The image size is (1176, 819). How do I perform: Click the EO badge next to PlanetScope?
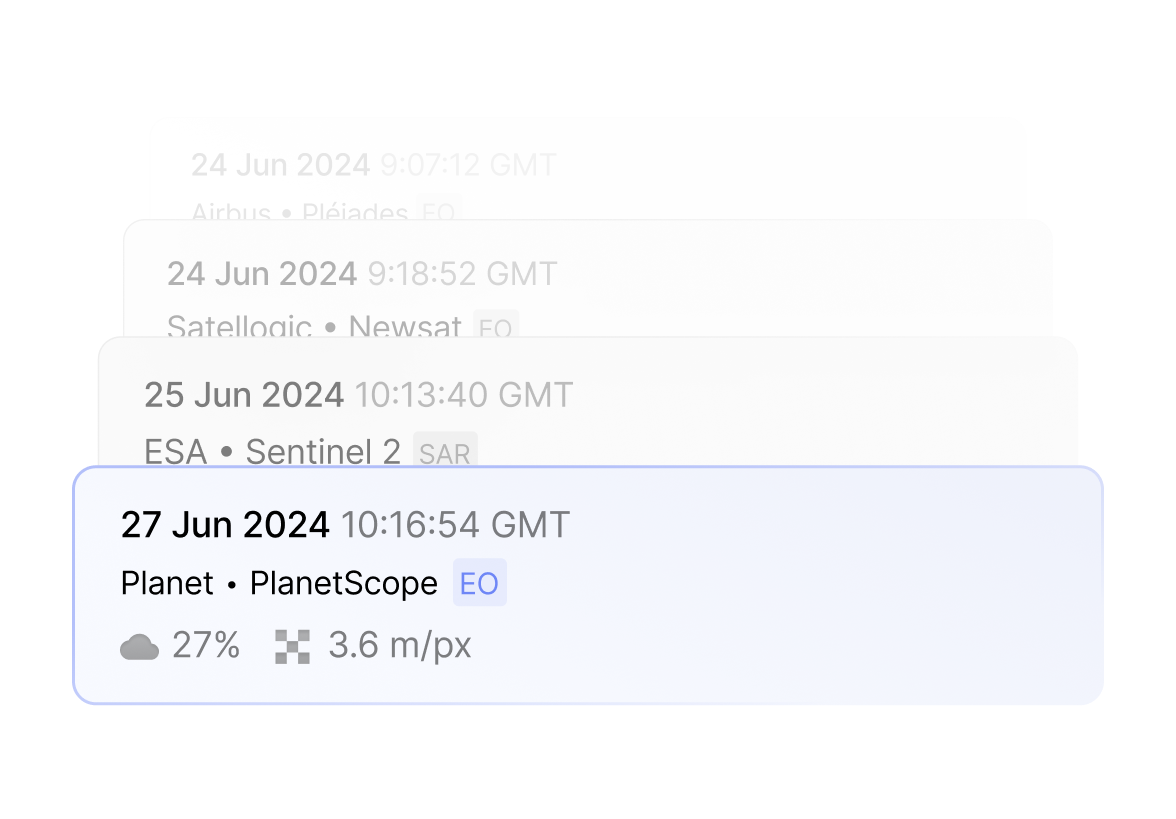click(479, 583)
